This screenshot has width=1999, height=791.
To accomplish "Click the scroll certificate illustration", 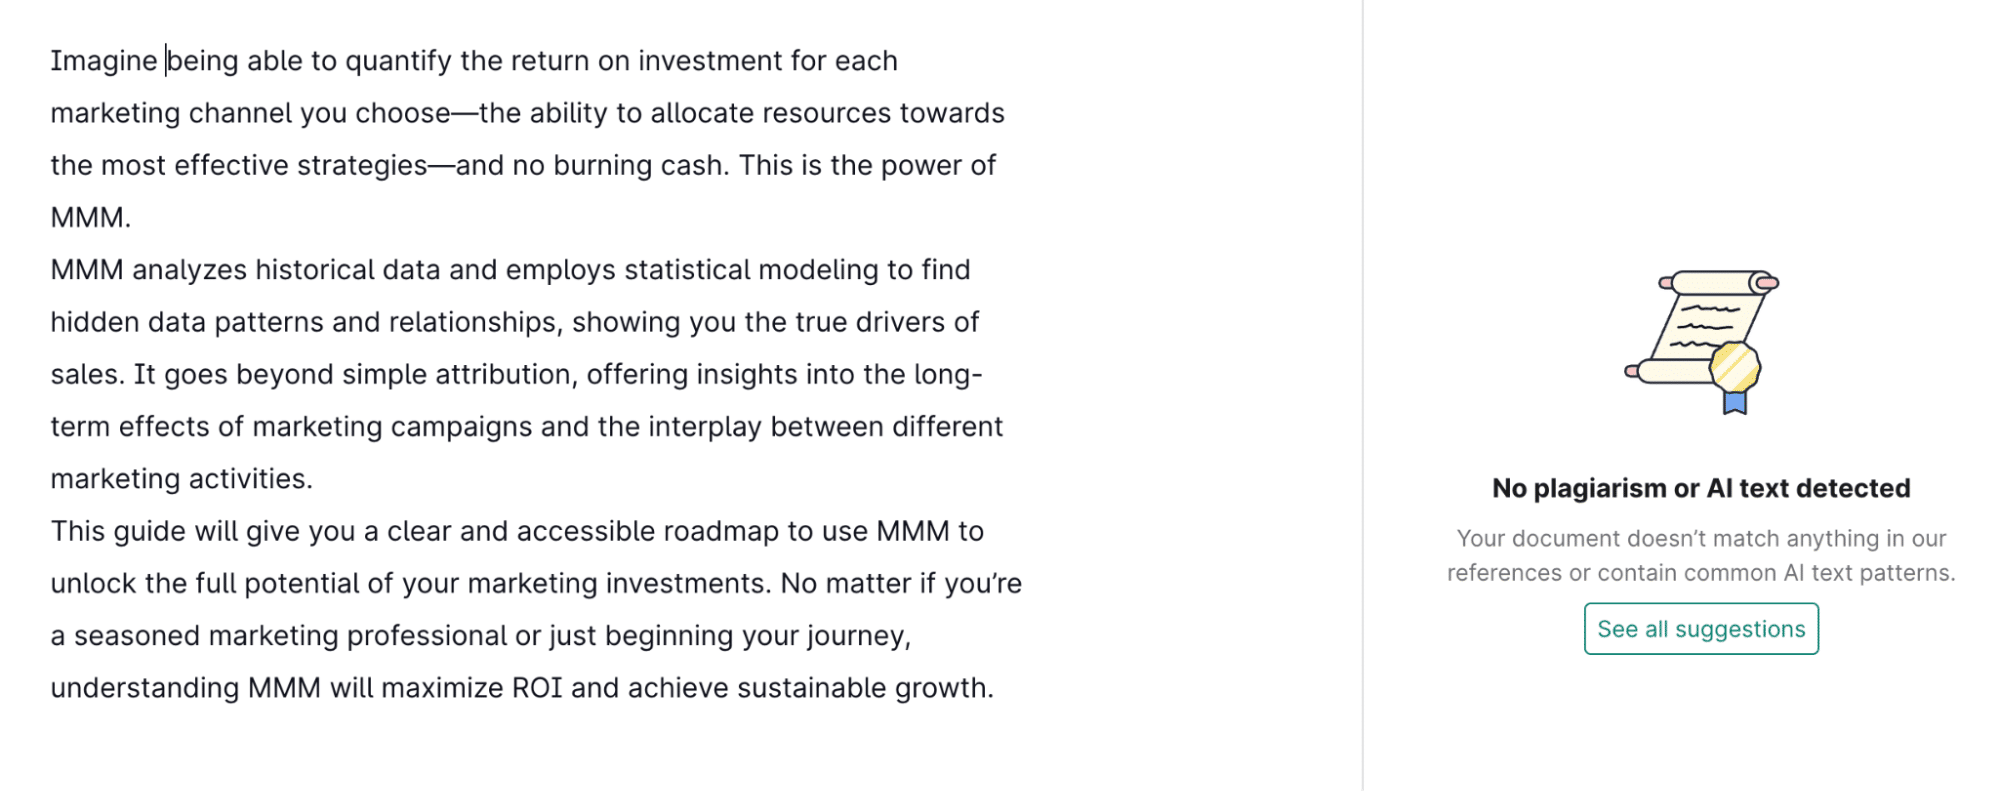I will [x=1700, y=328].
